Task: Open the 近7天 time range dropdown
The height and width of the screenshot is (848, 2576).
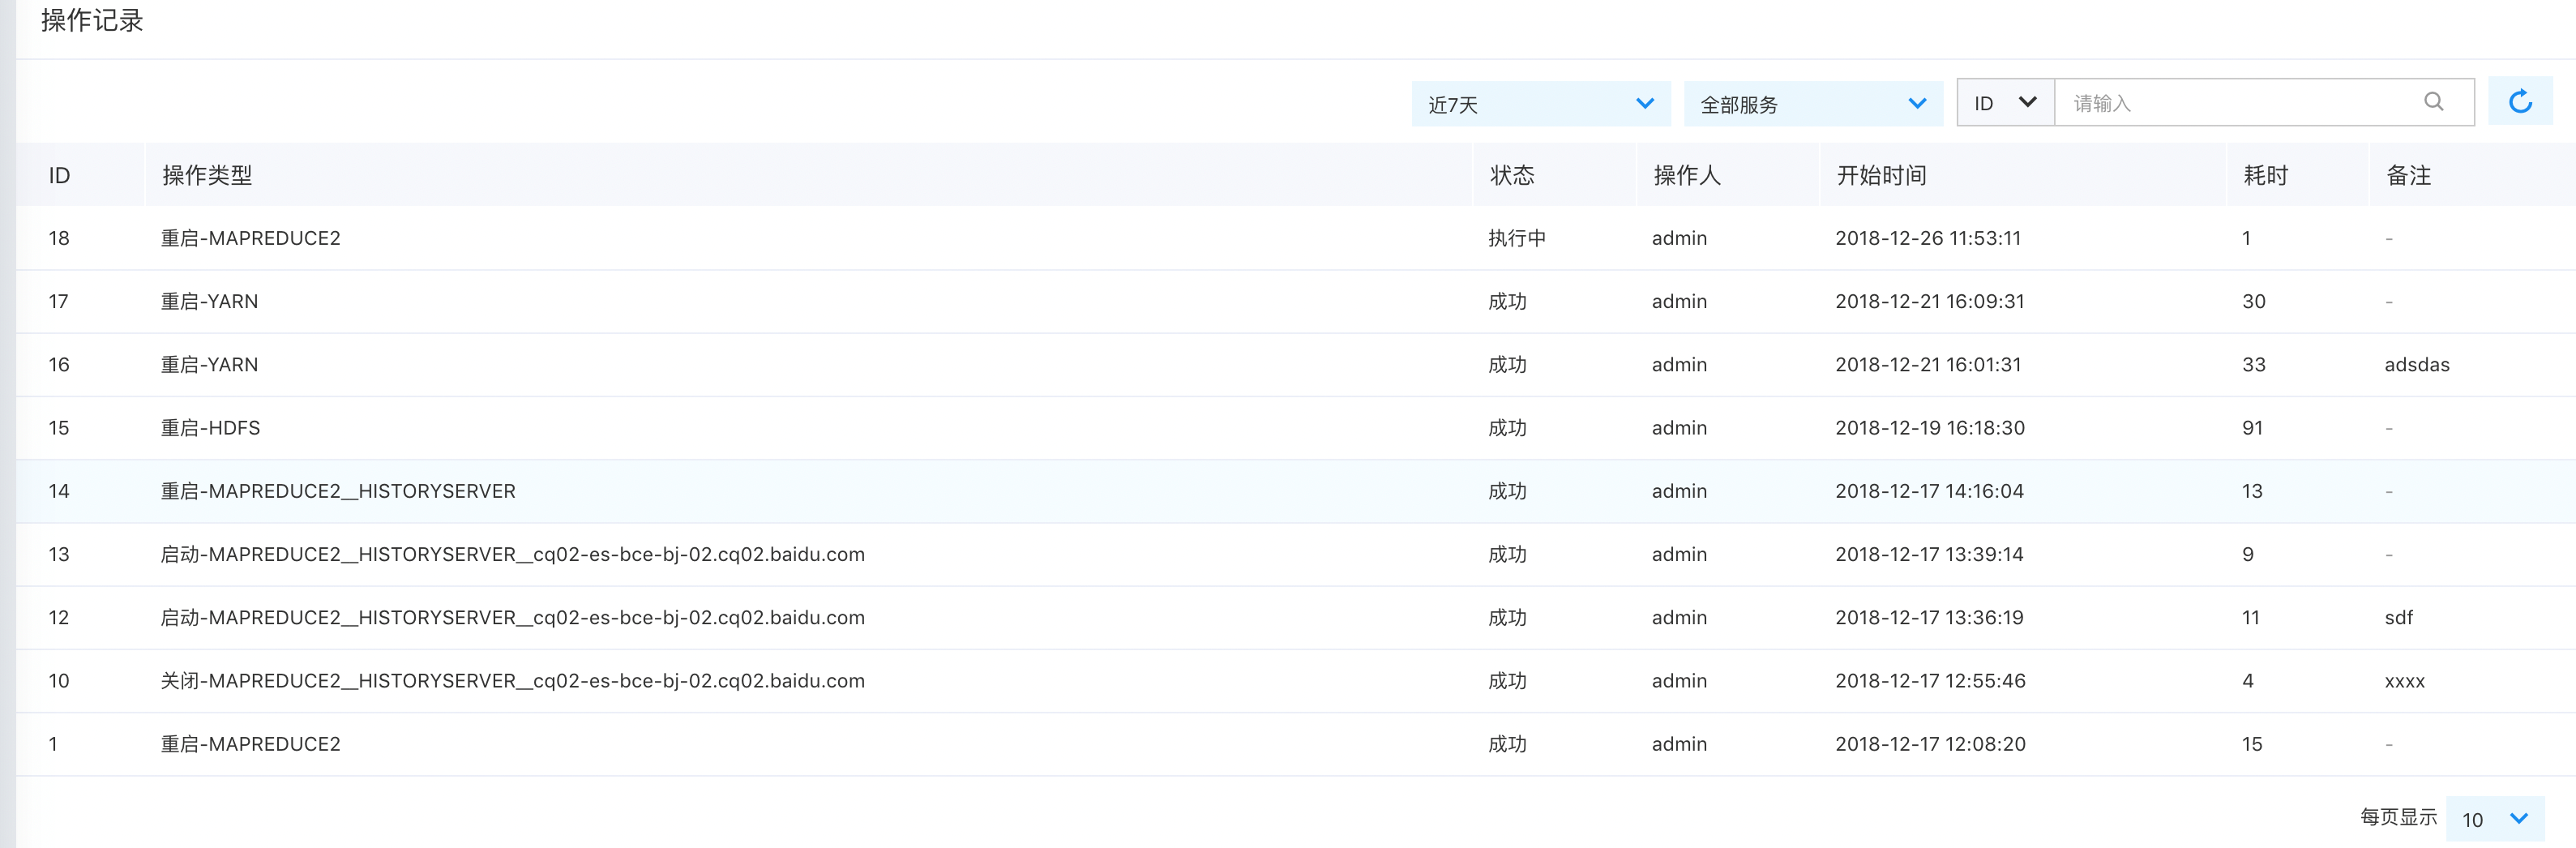Action: [1540, 104]
